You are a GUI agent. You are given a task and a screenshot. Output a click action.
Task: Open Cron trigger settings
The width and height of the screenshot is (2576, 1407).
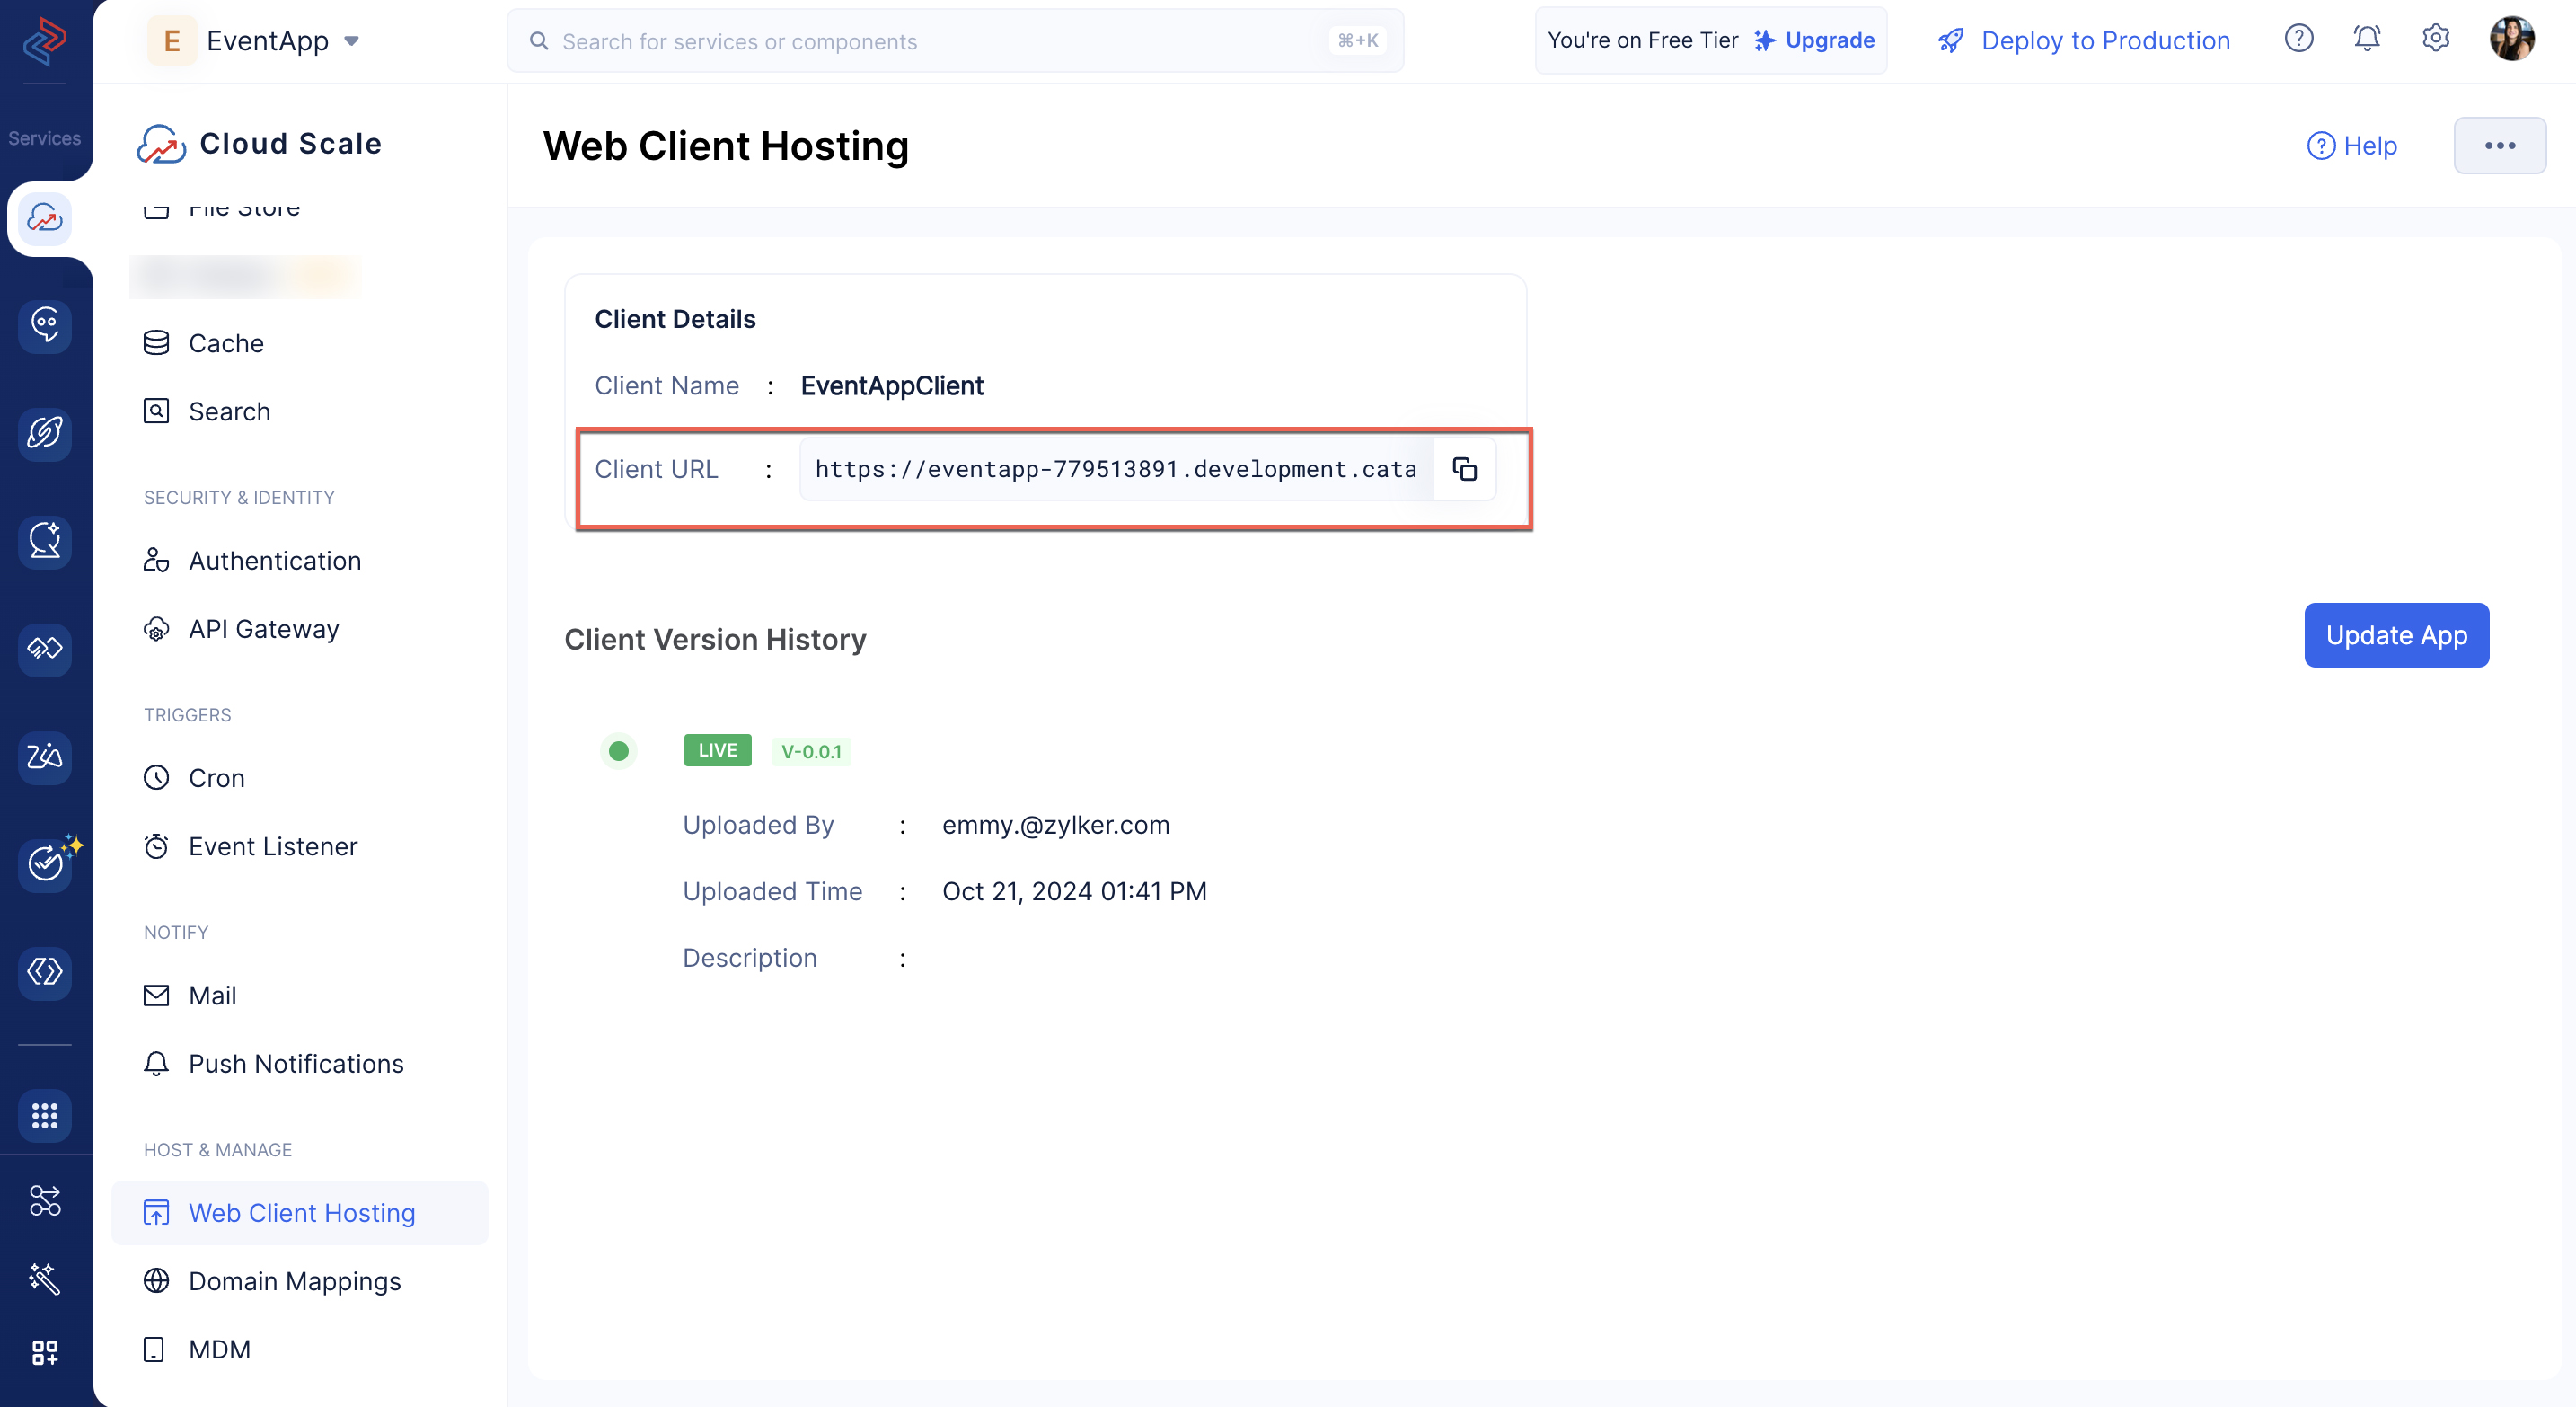click(216, 776)
